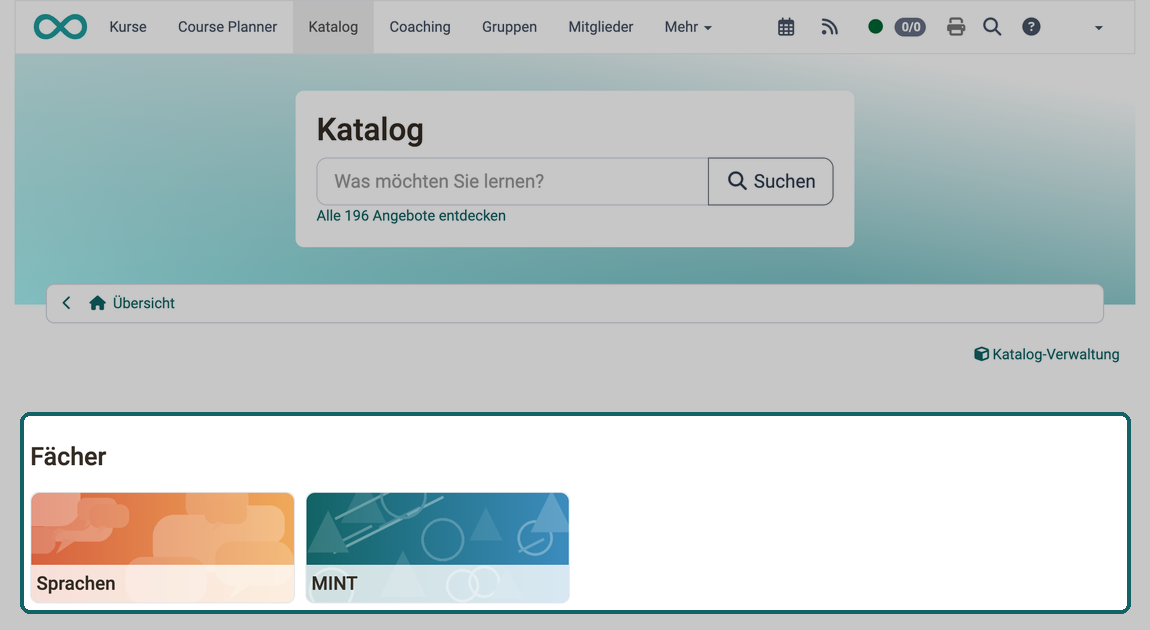Go to the Kurse tab
The width and height of the screenshot is (1150, 630).
128,27
